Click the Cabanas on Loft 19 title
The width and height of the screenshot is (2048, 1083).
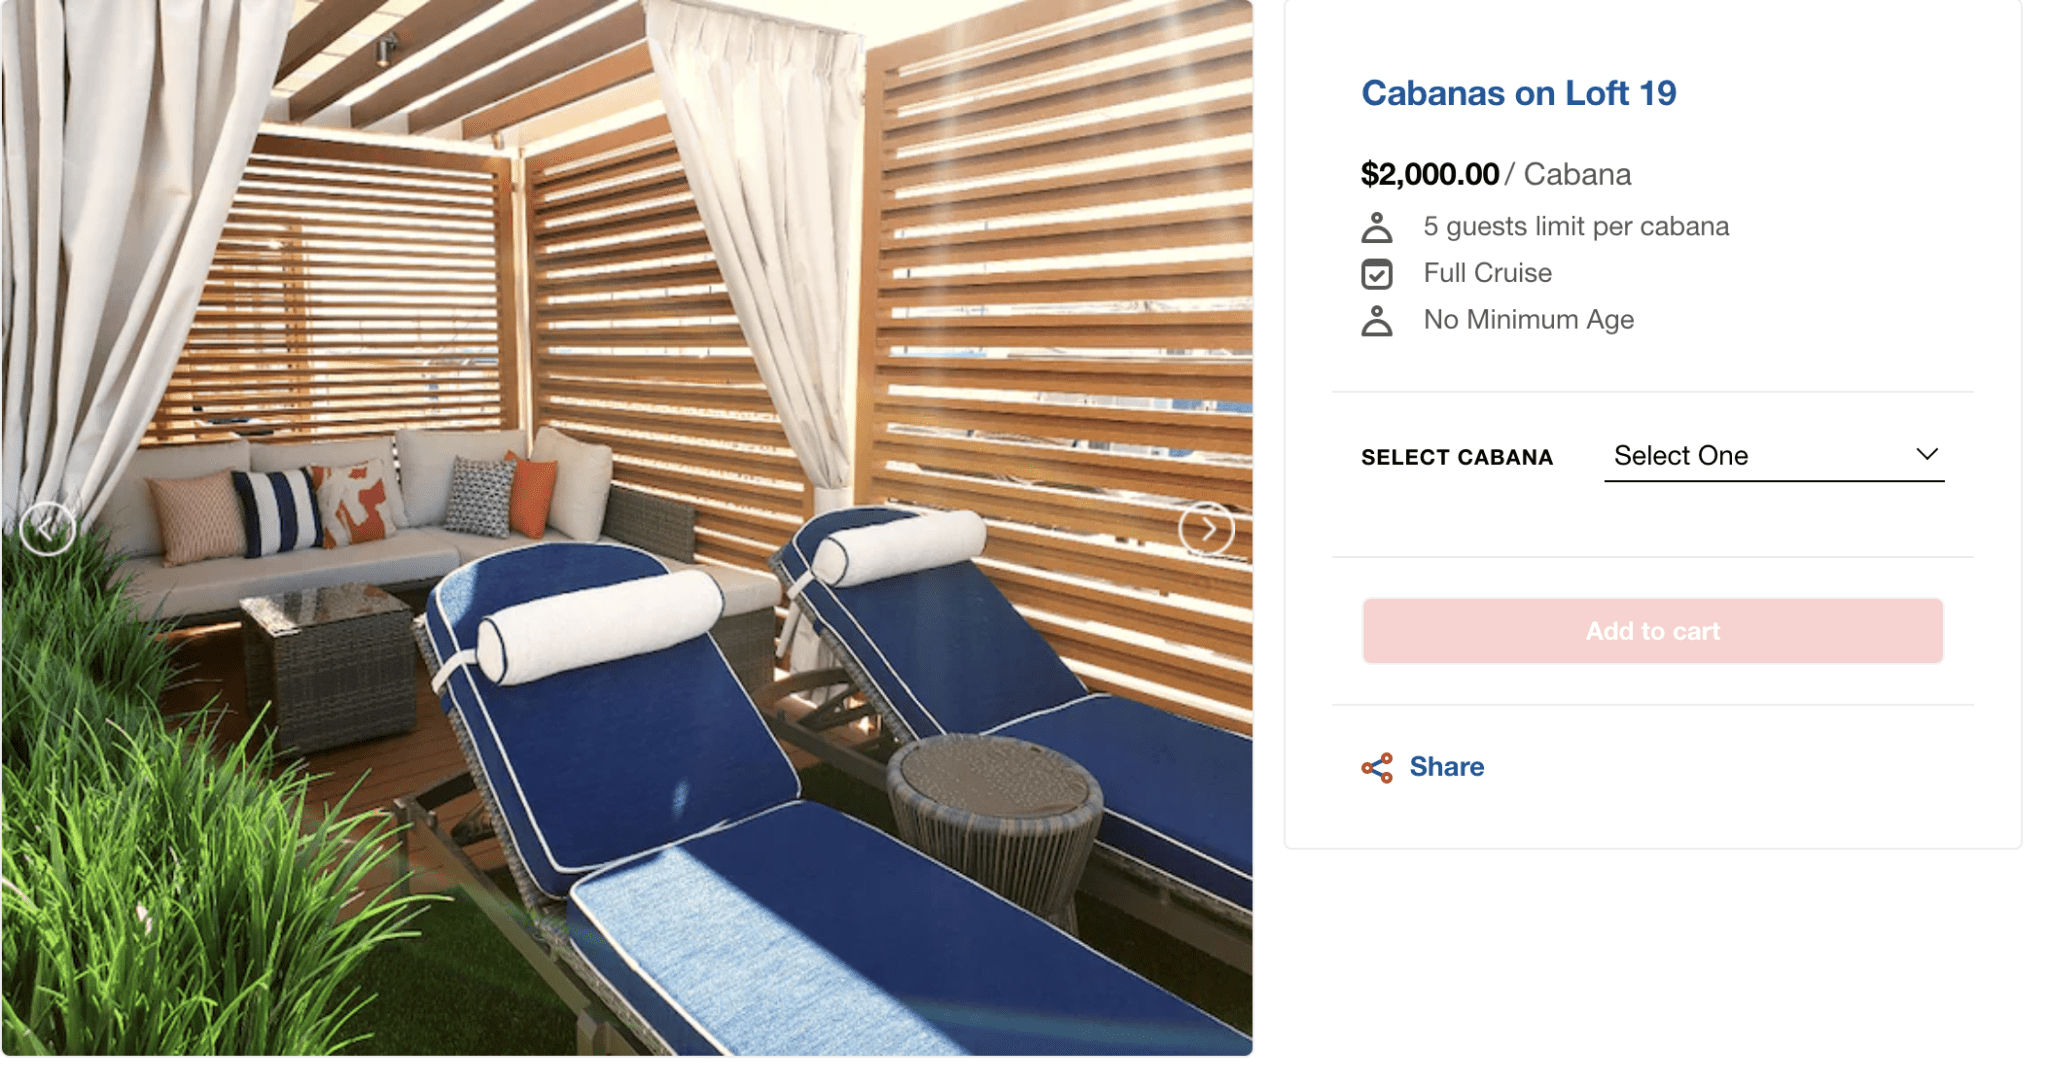1518,93
